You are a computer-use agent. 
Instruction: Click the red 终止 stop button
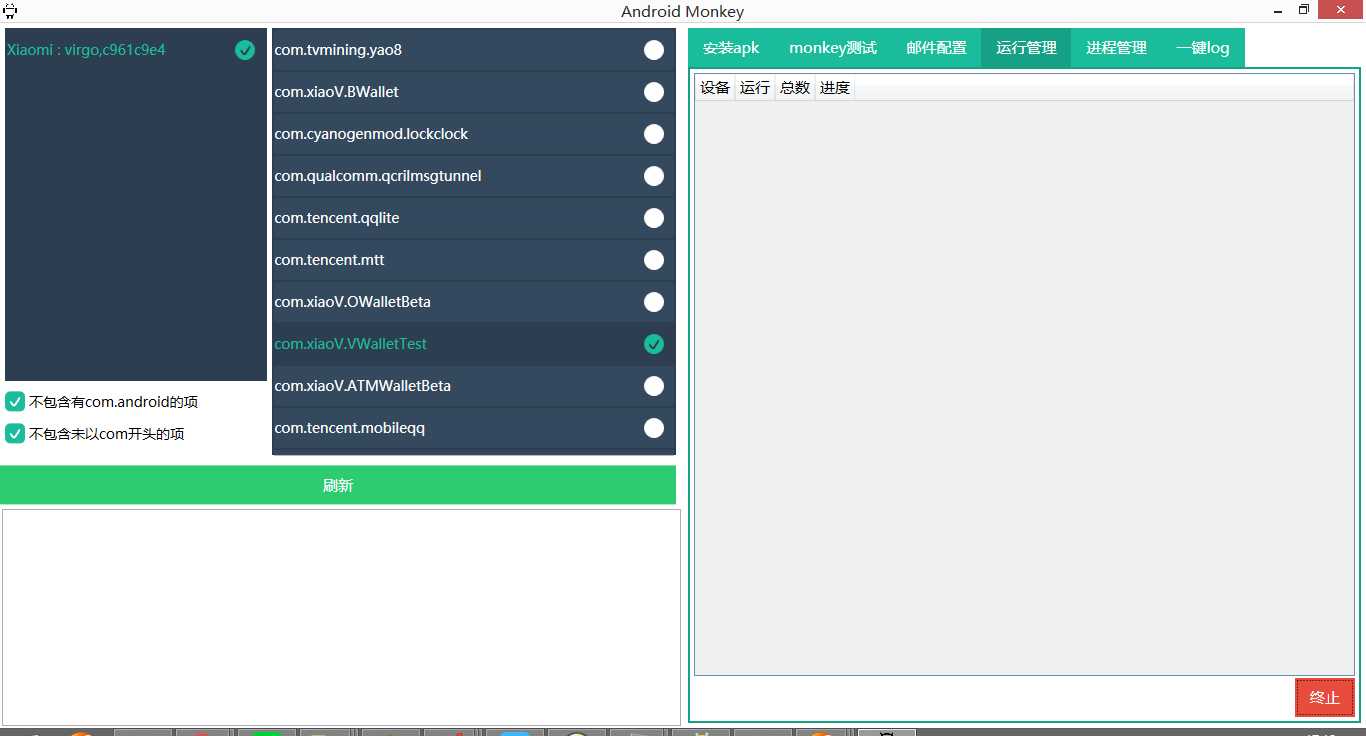pos(1325,697)
